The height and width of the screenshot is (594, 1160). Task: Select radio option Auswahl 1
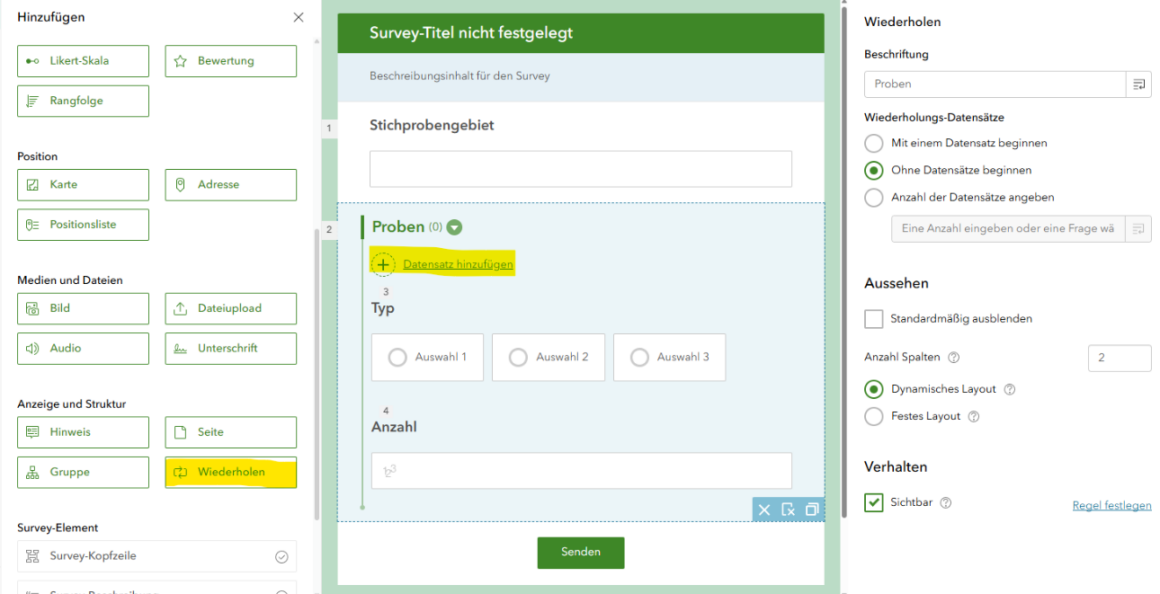coord(428,357)
